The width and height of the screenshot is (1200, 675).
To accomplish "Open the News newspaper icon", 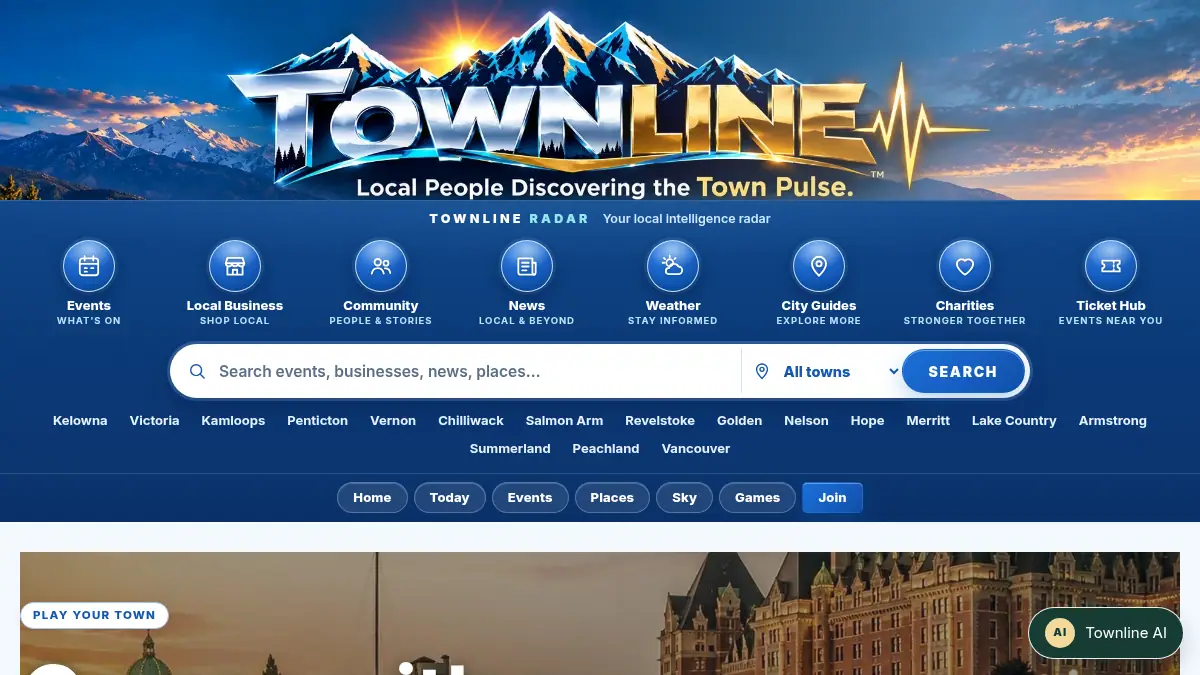I will 527,266.
